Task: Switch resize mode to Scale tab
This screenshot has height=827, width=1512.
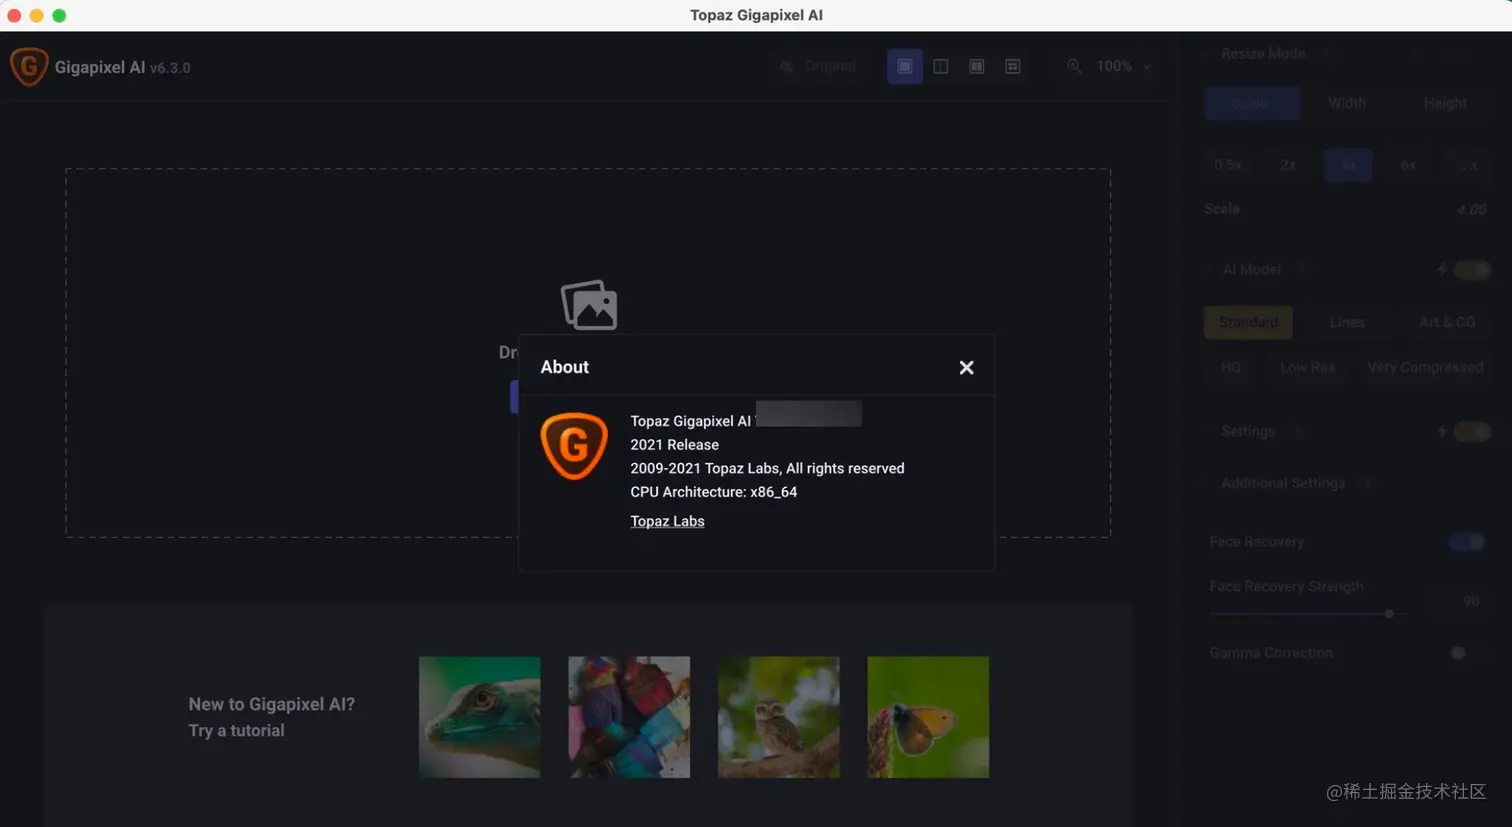Action: tap(1251, 103)
